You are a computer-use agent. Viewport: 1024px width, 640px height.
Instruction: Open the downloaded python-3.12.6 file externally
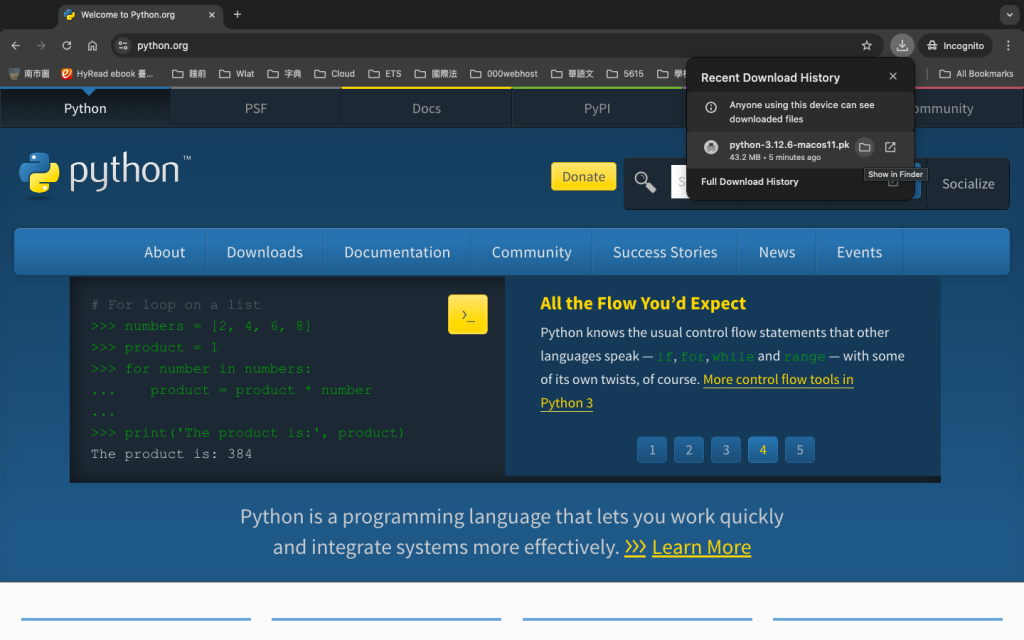point(890,147)
